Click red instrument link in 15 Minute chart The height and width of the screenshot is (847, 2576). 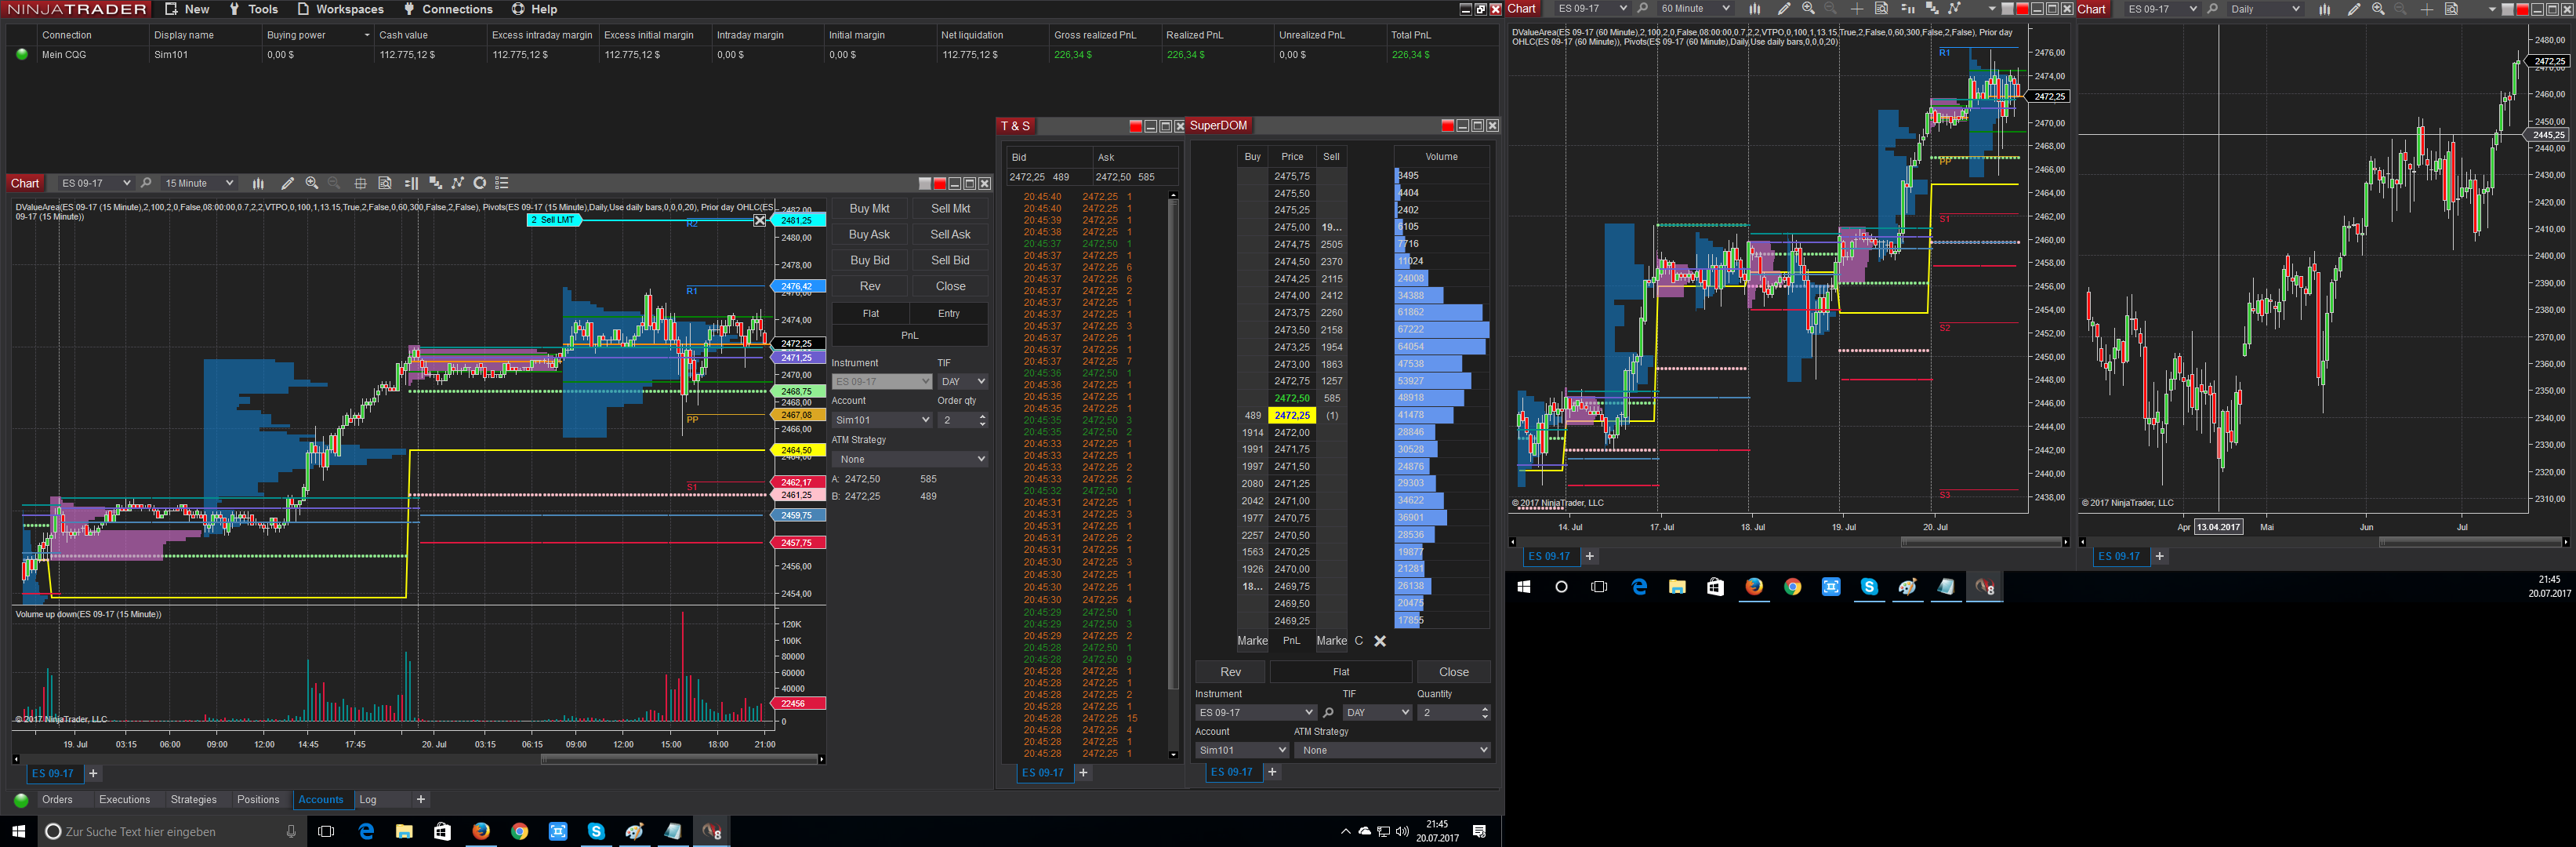[939, 184]
